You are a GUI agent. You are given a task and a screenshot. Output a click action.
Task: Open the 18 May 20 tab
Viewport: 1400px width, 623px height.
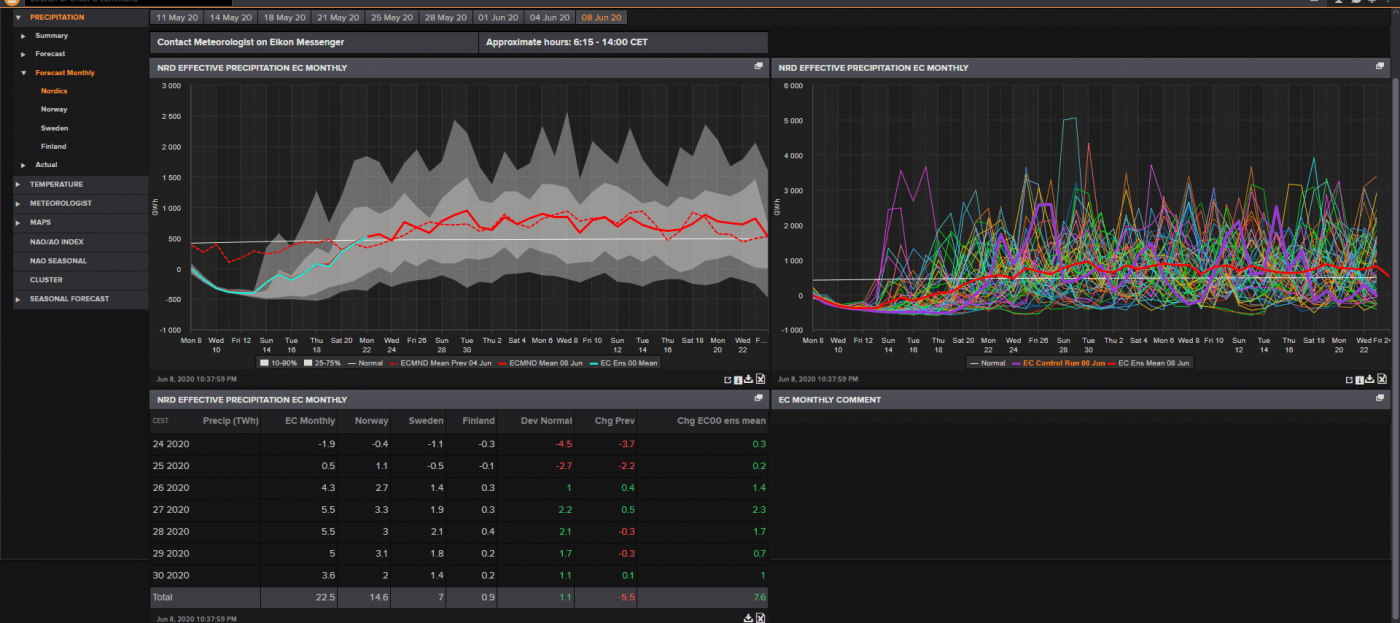point(283,17)
